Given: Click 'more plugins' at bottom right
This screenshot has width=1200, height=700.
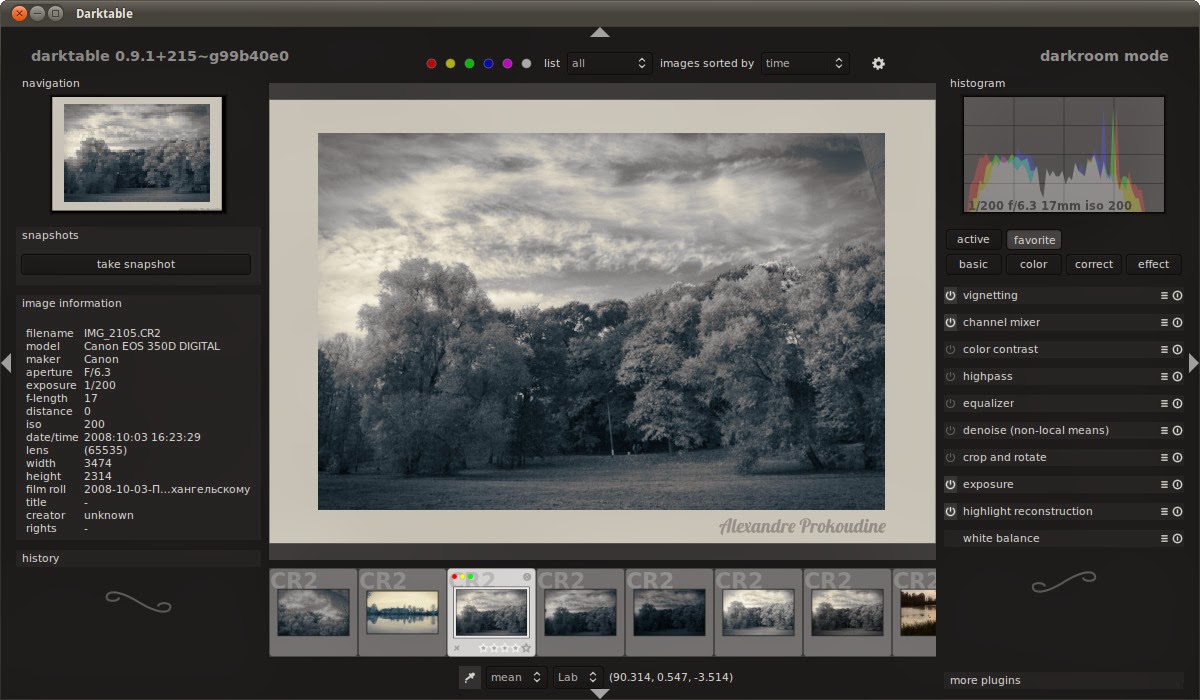Looking at the screenshot, I should 985,680.
